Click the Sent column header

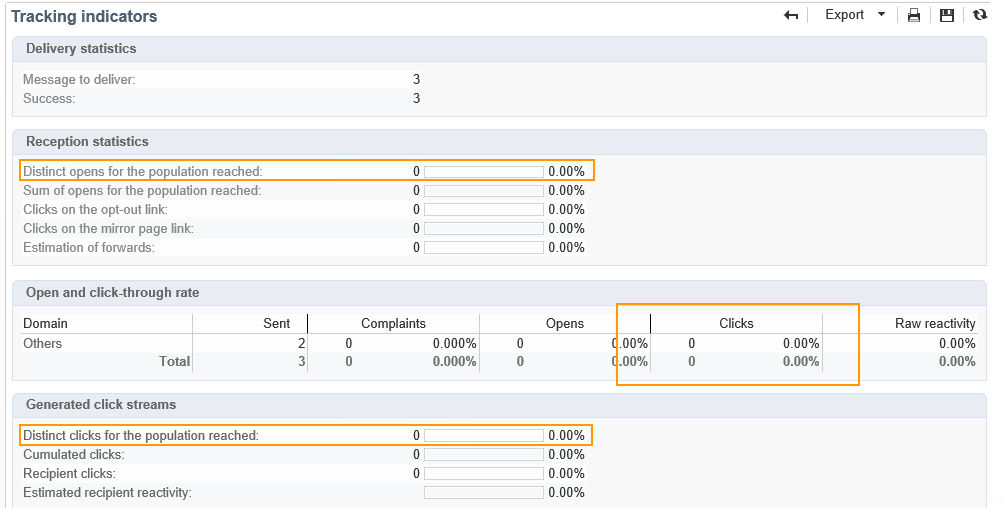(x=276, y=324)
